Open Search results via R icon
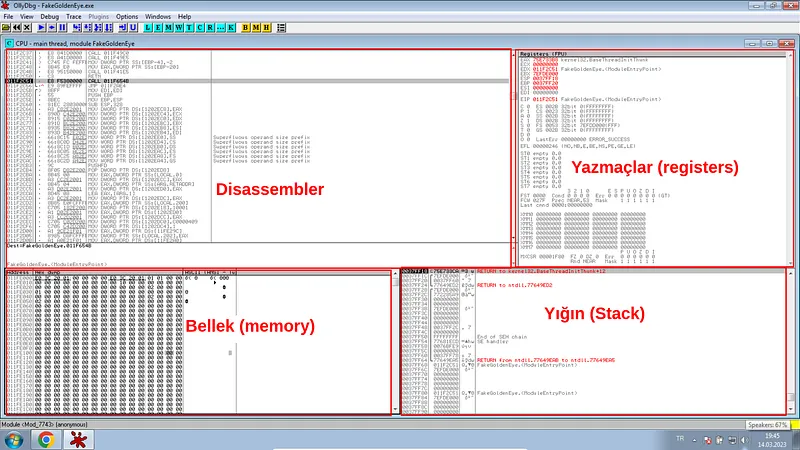 pyautogui.click(x=210, y=28)
